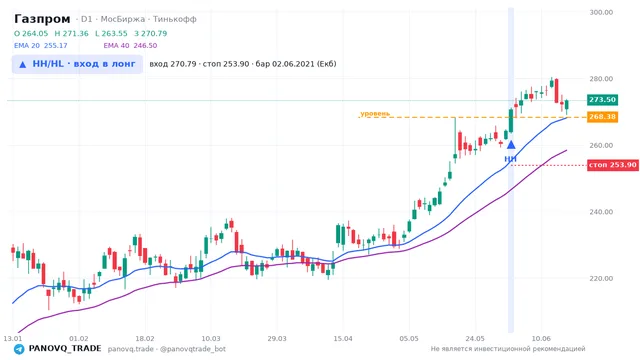Viewport: 640px width, 360px height.
Task: Click the '10.03' date on the axis
Action: click(x=211, y=339)
